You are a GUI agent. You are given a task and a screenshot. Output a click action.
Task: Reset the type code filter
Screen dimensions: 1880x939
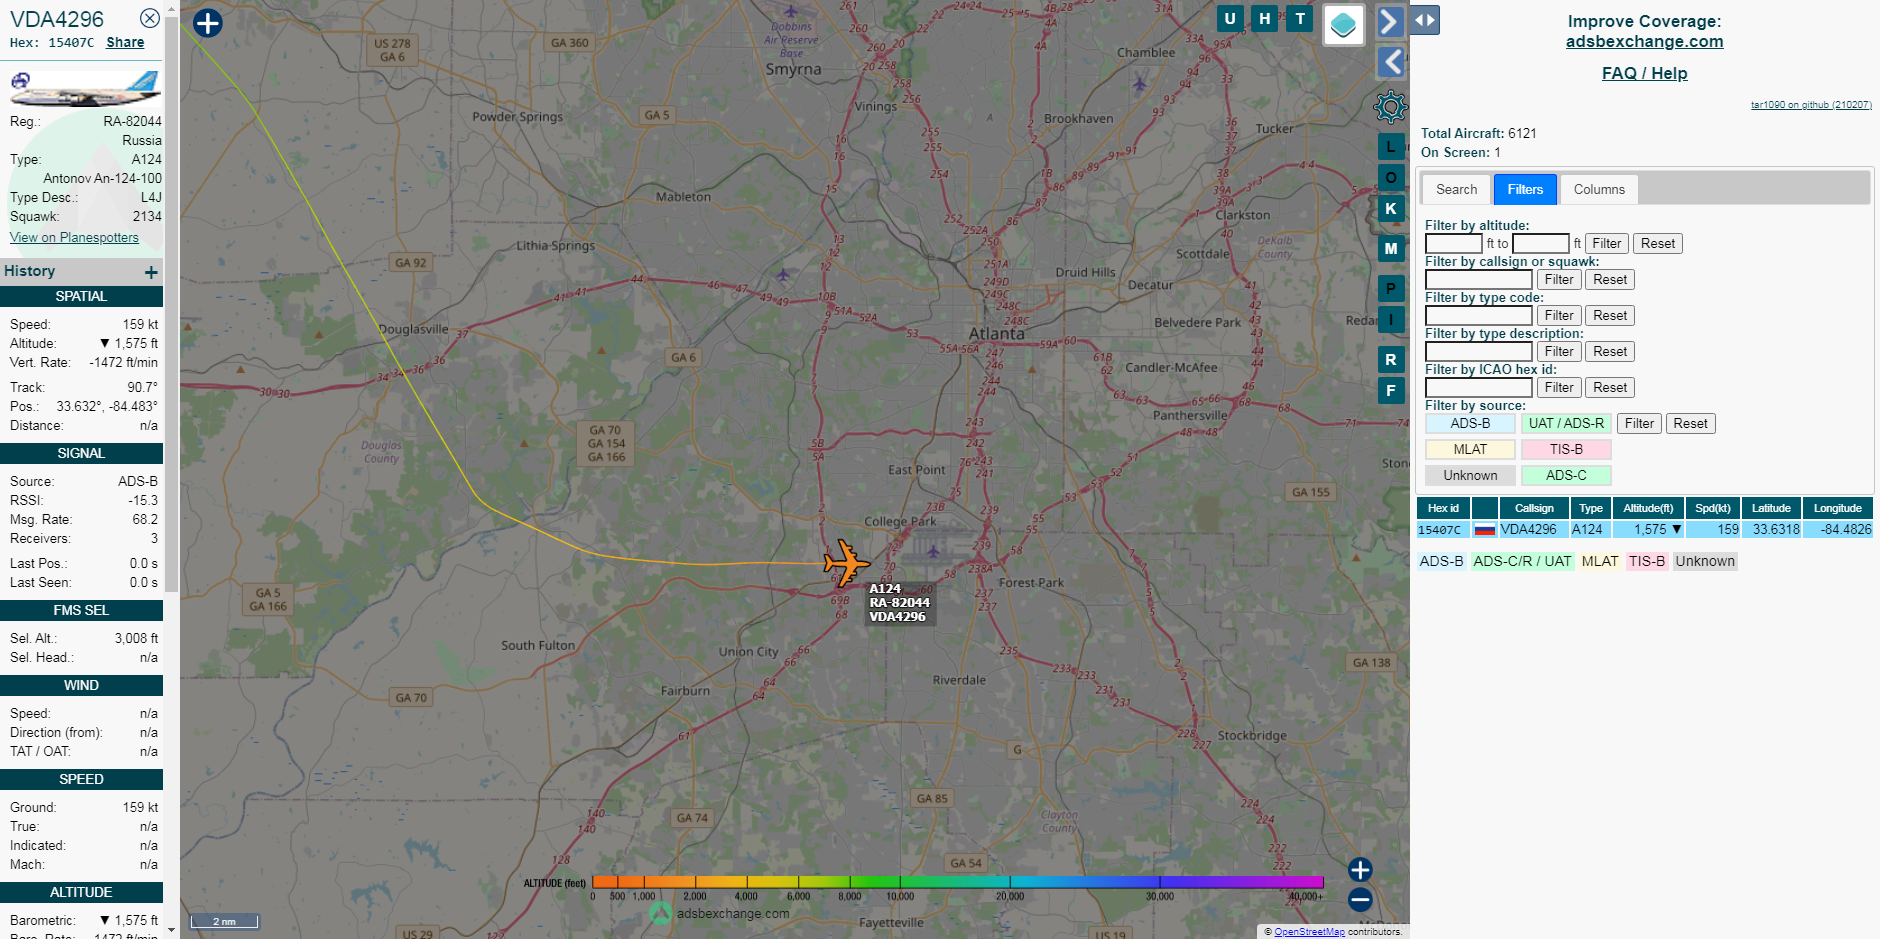click(x=1609, y=315)
